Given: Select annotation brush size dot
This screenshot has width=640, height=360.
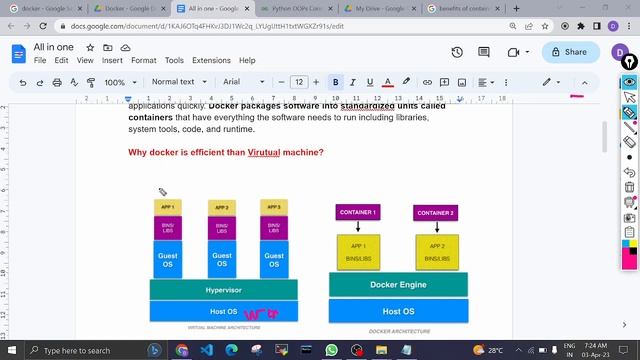Looking at the screenshot, I should point(629,157).
